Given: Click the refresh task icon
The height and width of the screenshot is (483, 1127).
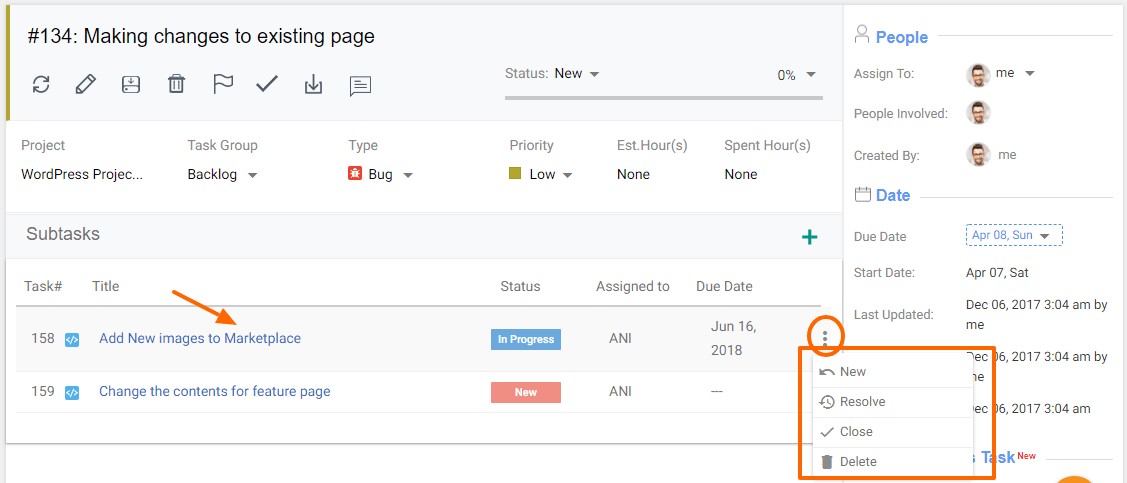Looking at the screenshot, I should pyautogui.click(x=41, y=84).
